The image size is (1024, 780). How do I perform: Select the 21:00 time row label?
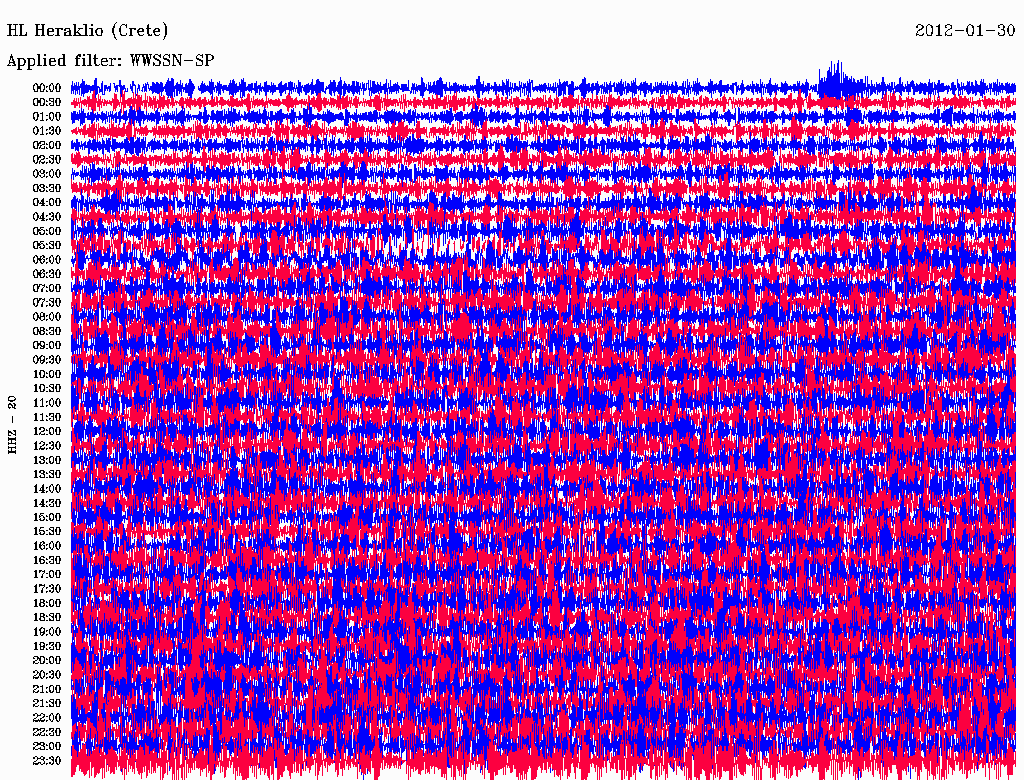point(47,689)
